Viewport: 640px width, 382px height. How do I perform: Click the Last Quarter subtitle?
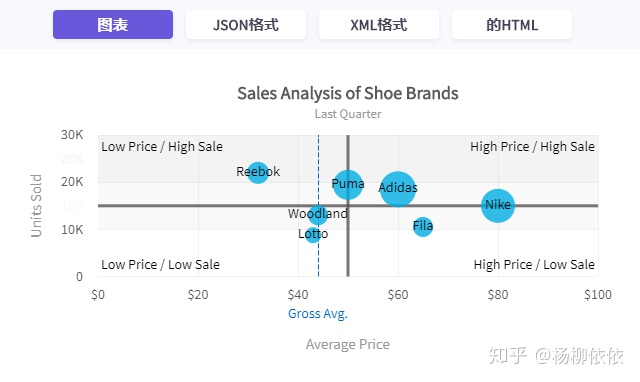pyautogui.click(x=348, y=114)
